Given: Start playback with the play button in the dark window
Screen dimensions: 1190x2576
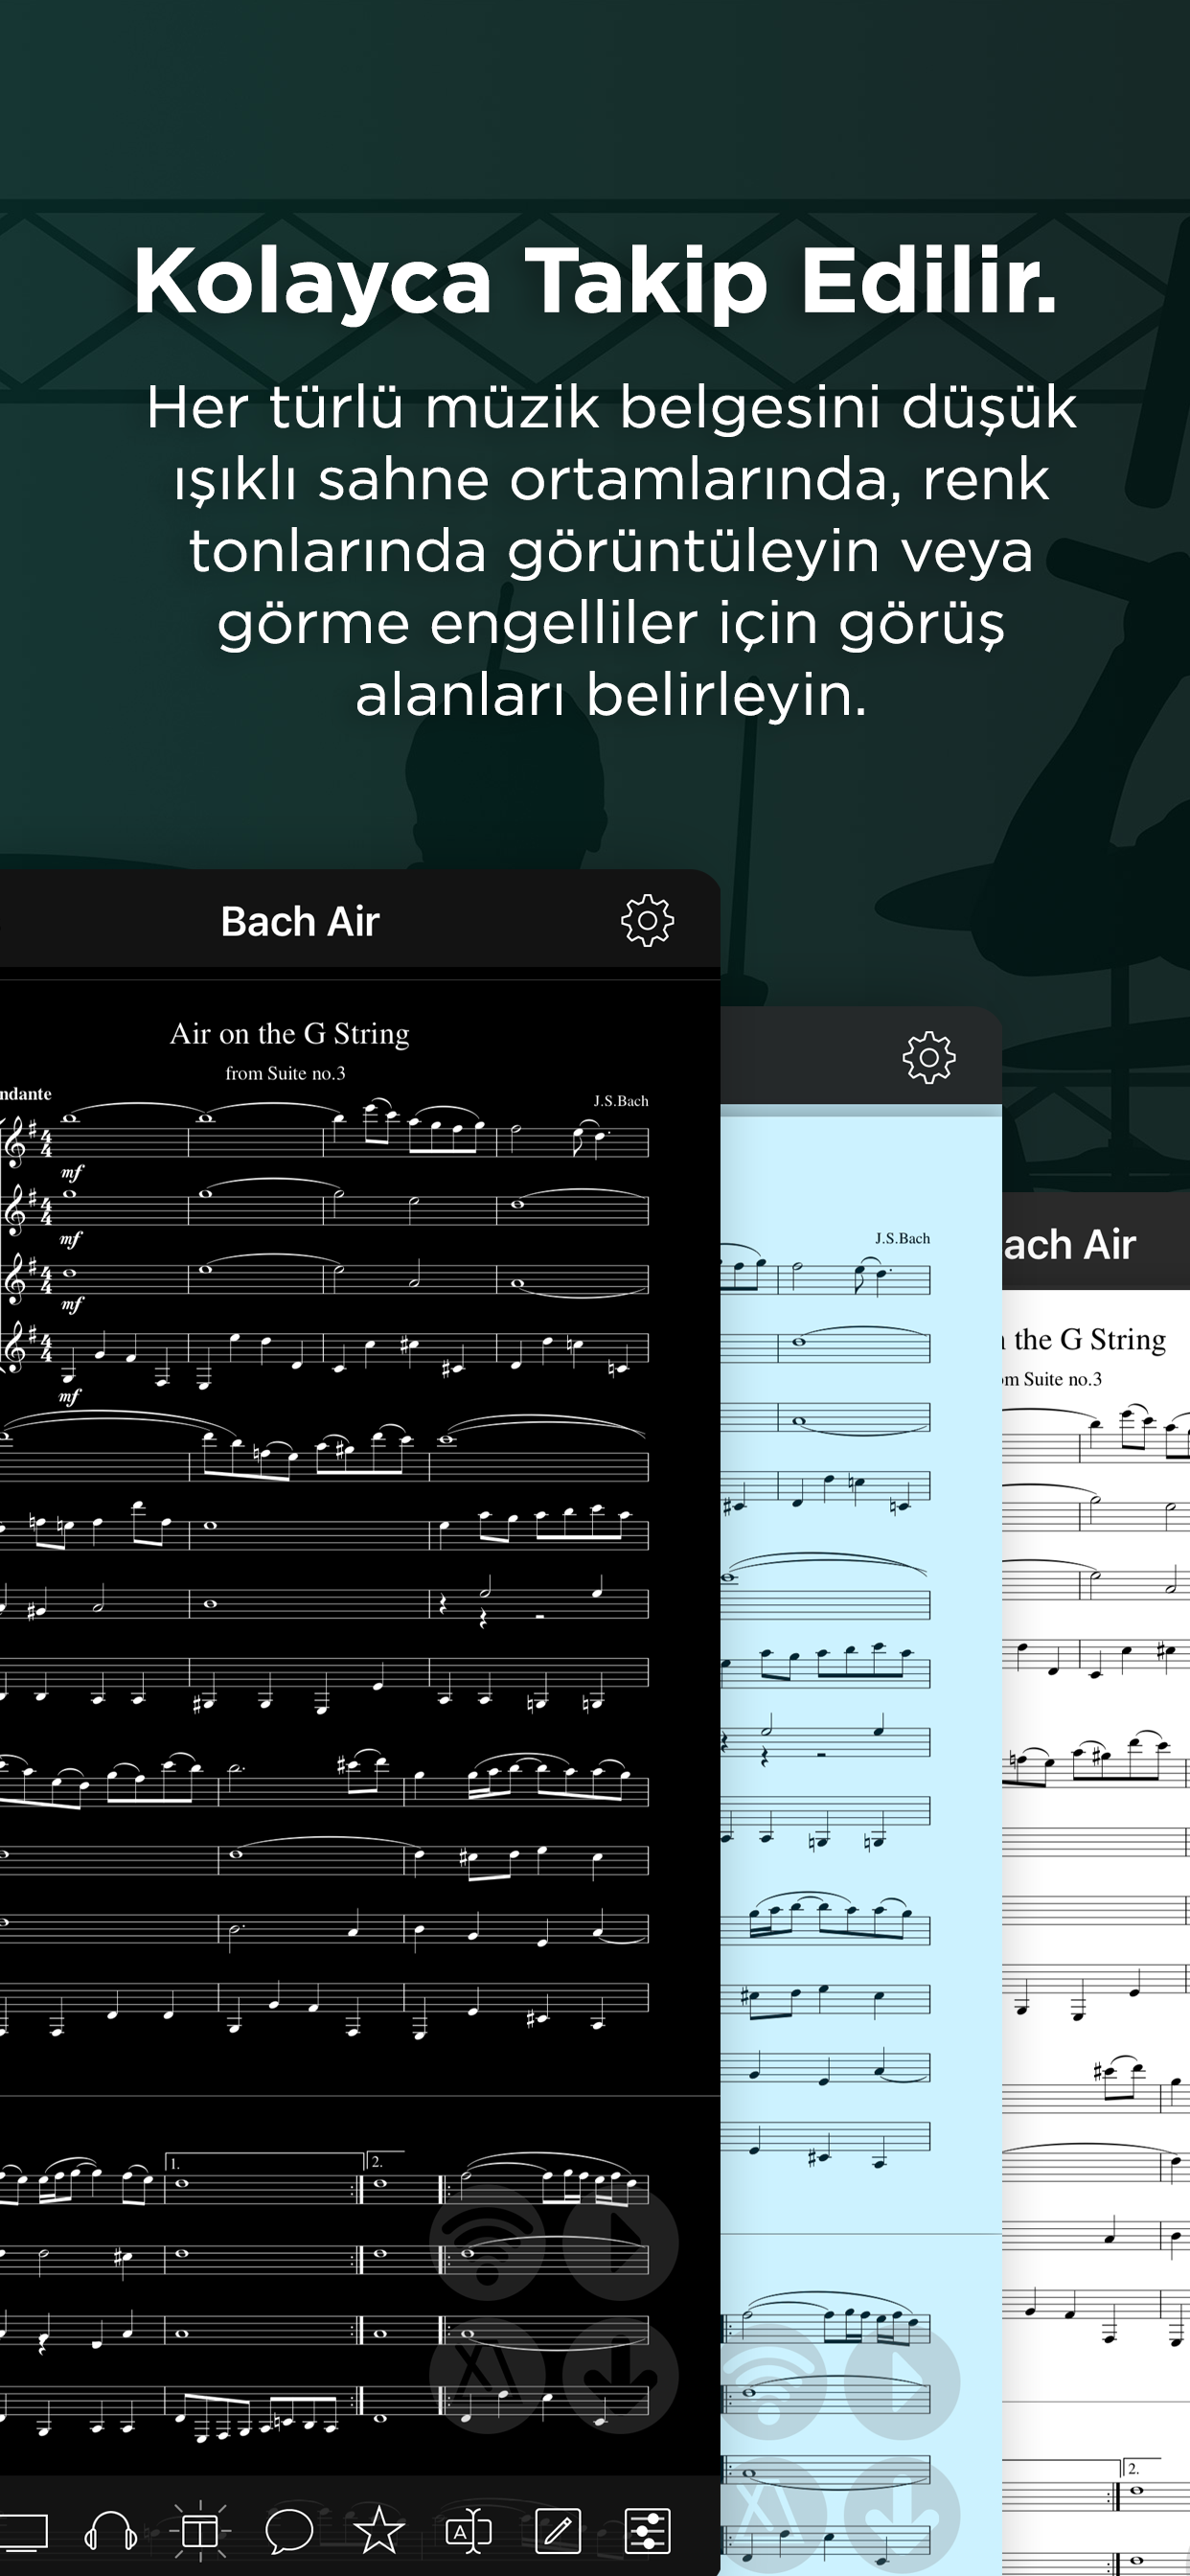Looking at the screenshot, I should (620, 2243).
